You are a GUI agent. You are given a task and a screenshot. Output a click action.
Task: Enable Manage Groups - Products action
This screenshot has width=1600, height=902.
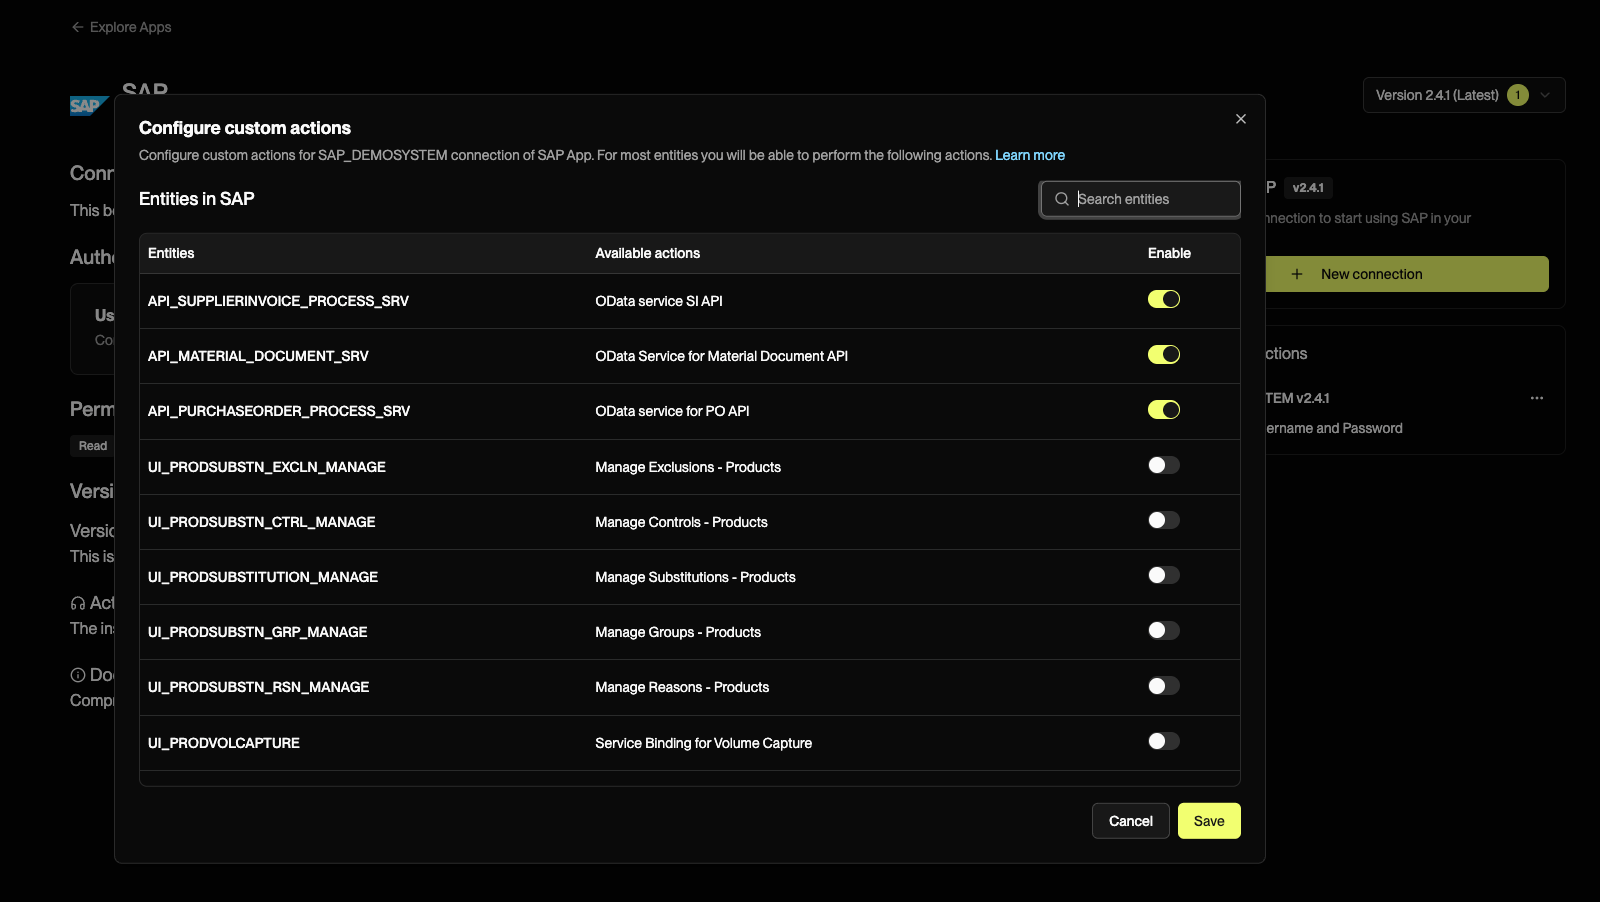(x=1163, y=630)
